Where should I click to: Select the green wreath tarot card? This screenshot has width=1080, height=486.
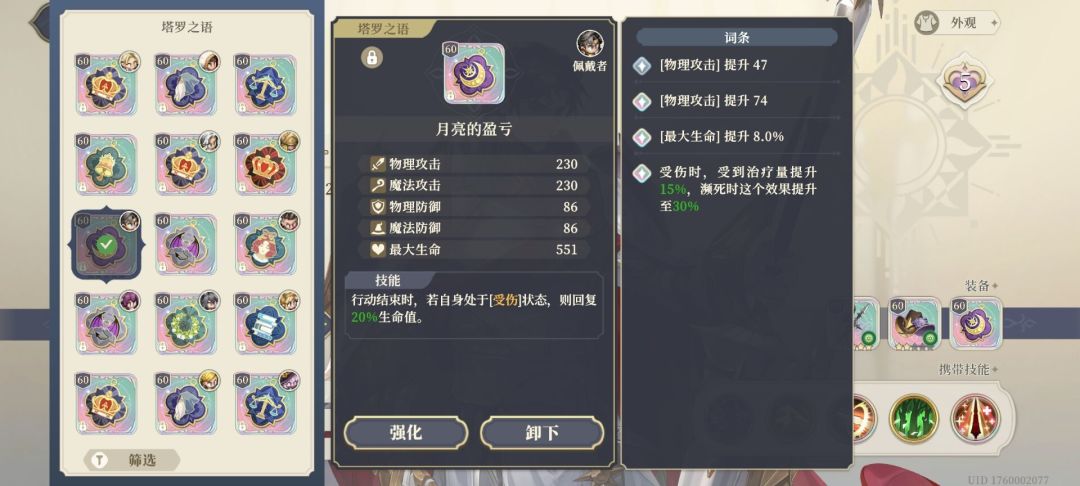tap(186, 324)
